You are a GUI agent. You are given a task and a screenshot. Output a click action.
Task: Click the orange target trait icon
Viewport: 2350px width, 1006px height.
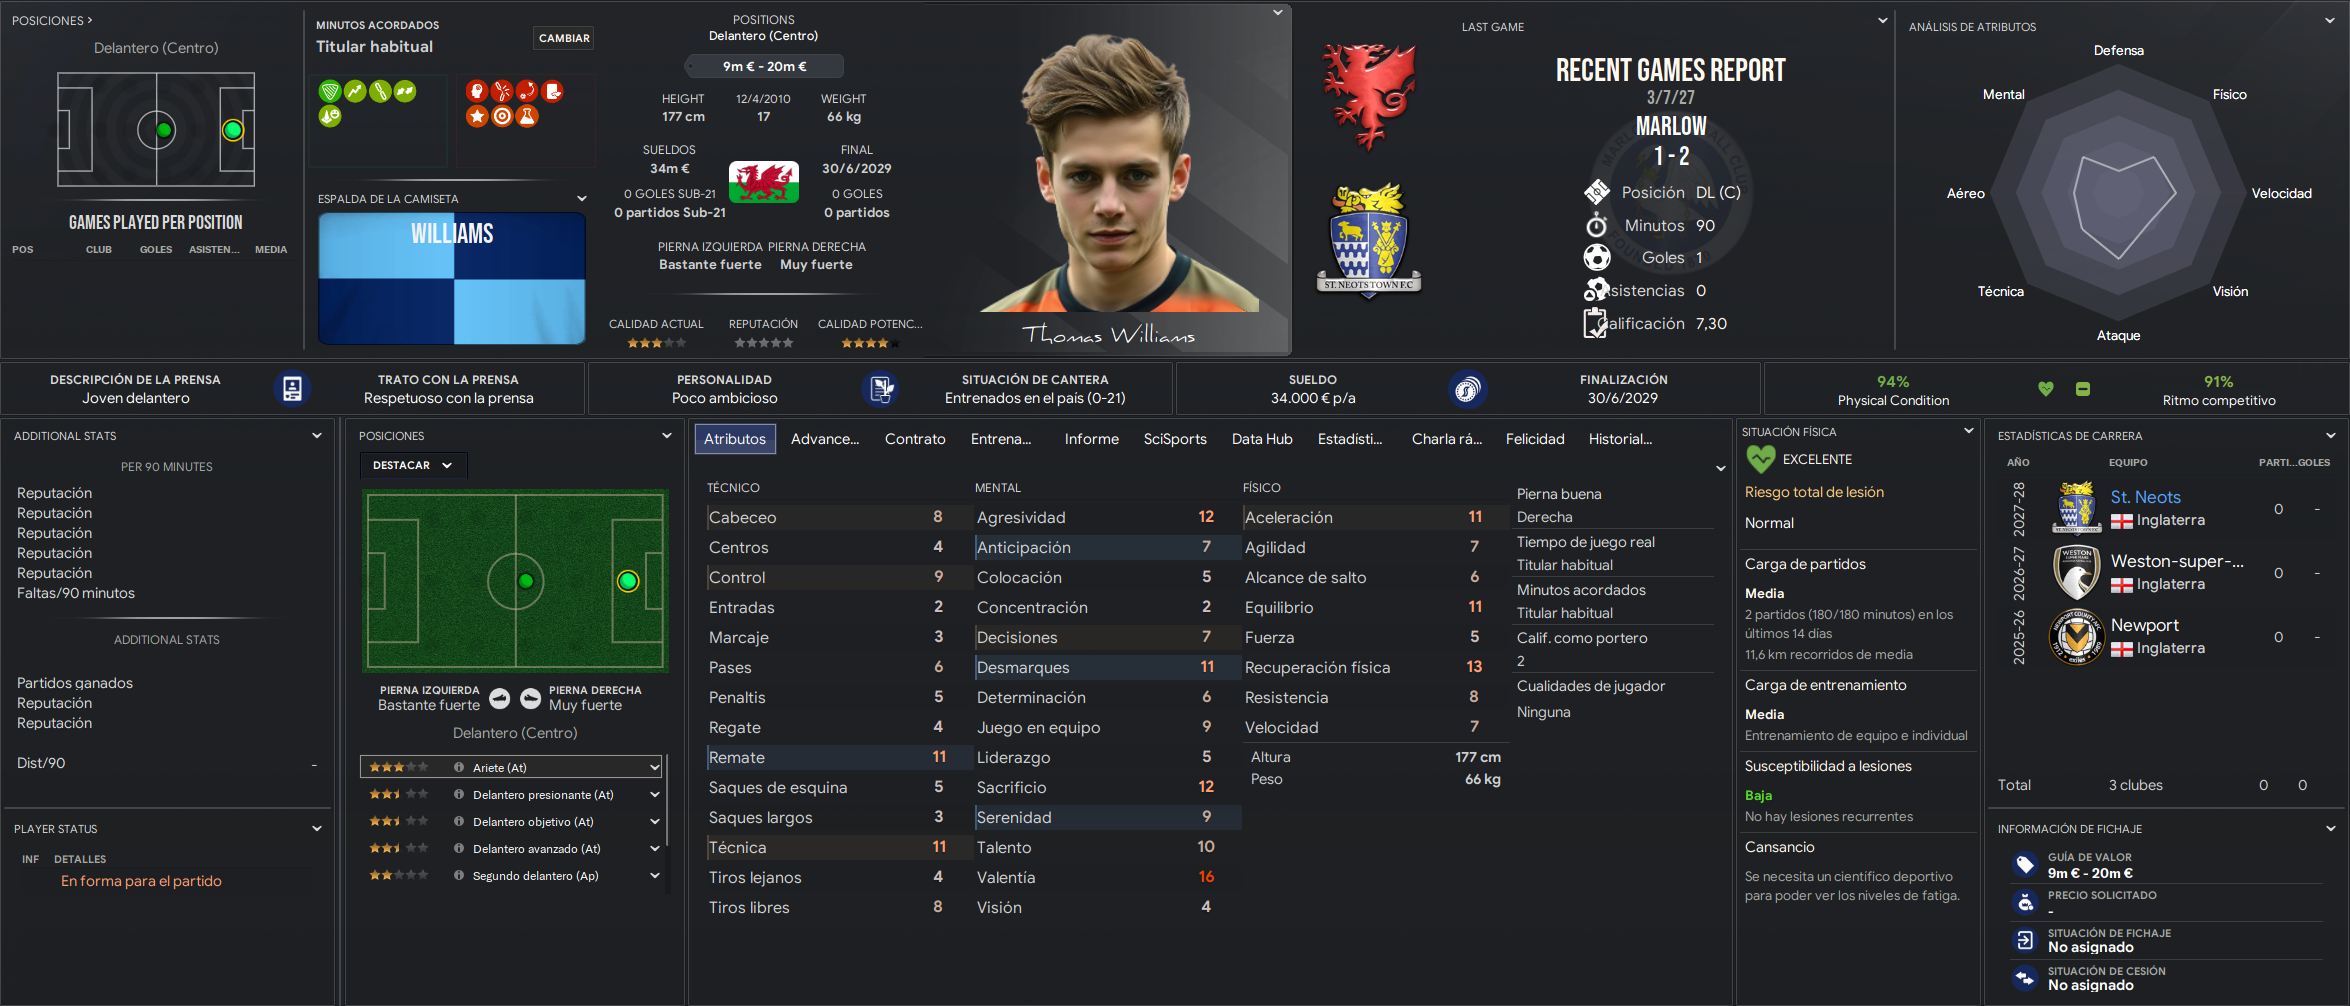[x=502, y=116]
